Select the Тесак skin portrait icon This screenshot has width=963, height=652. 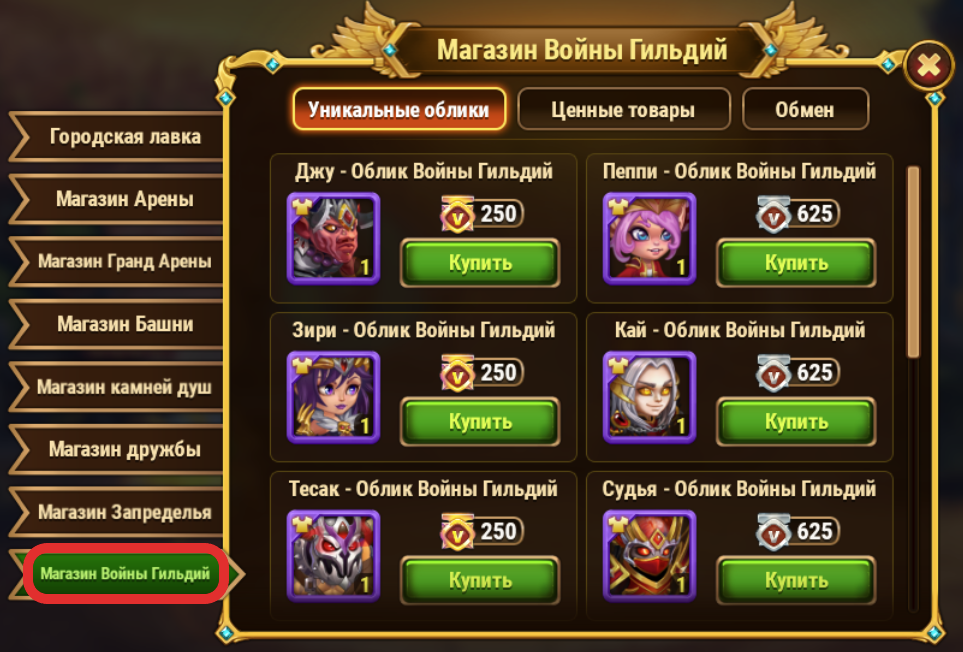pyautogui.click(x=333, y=556)
